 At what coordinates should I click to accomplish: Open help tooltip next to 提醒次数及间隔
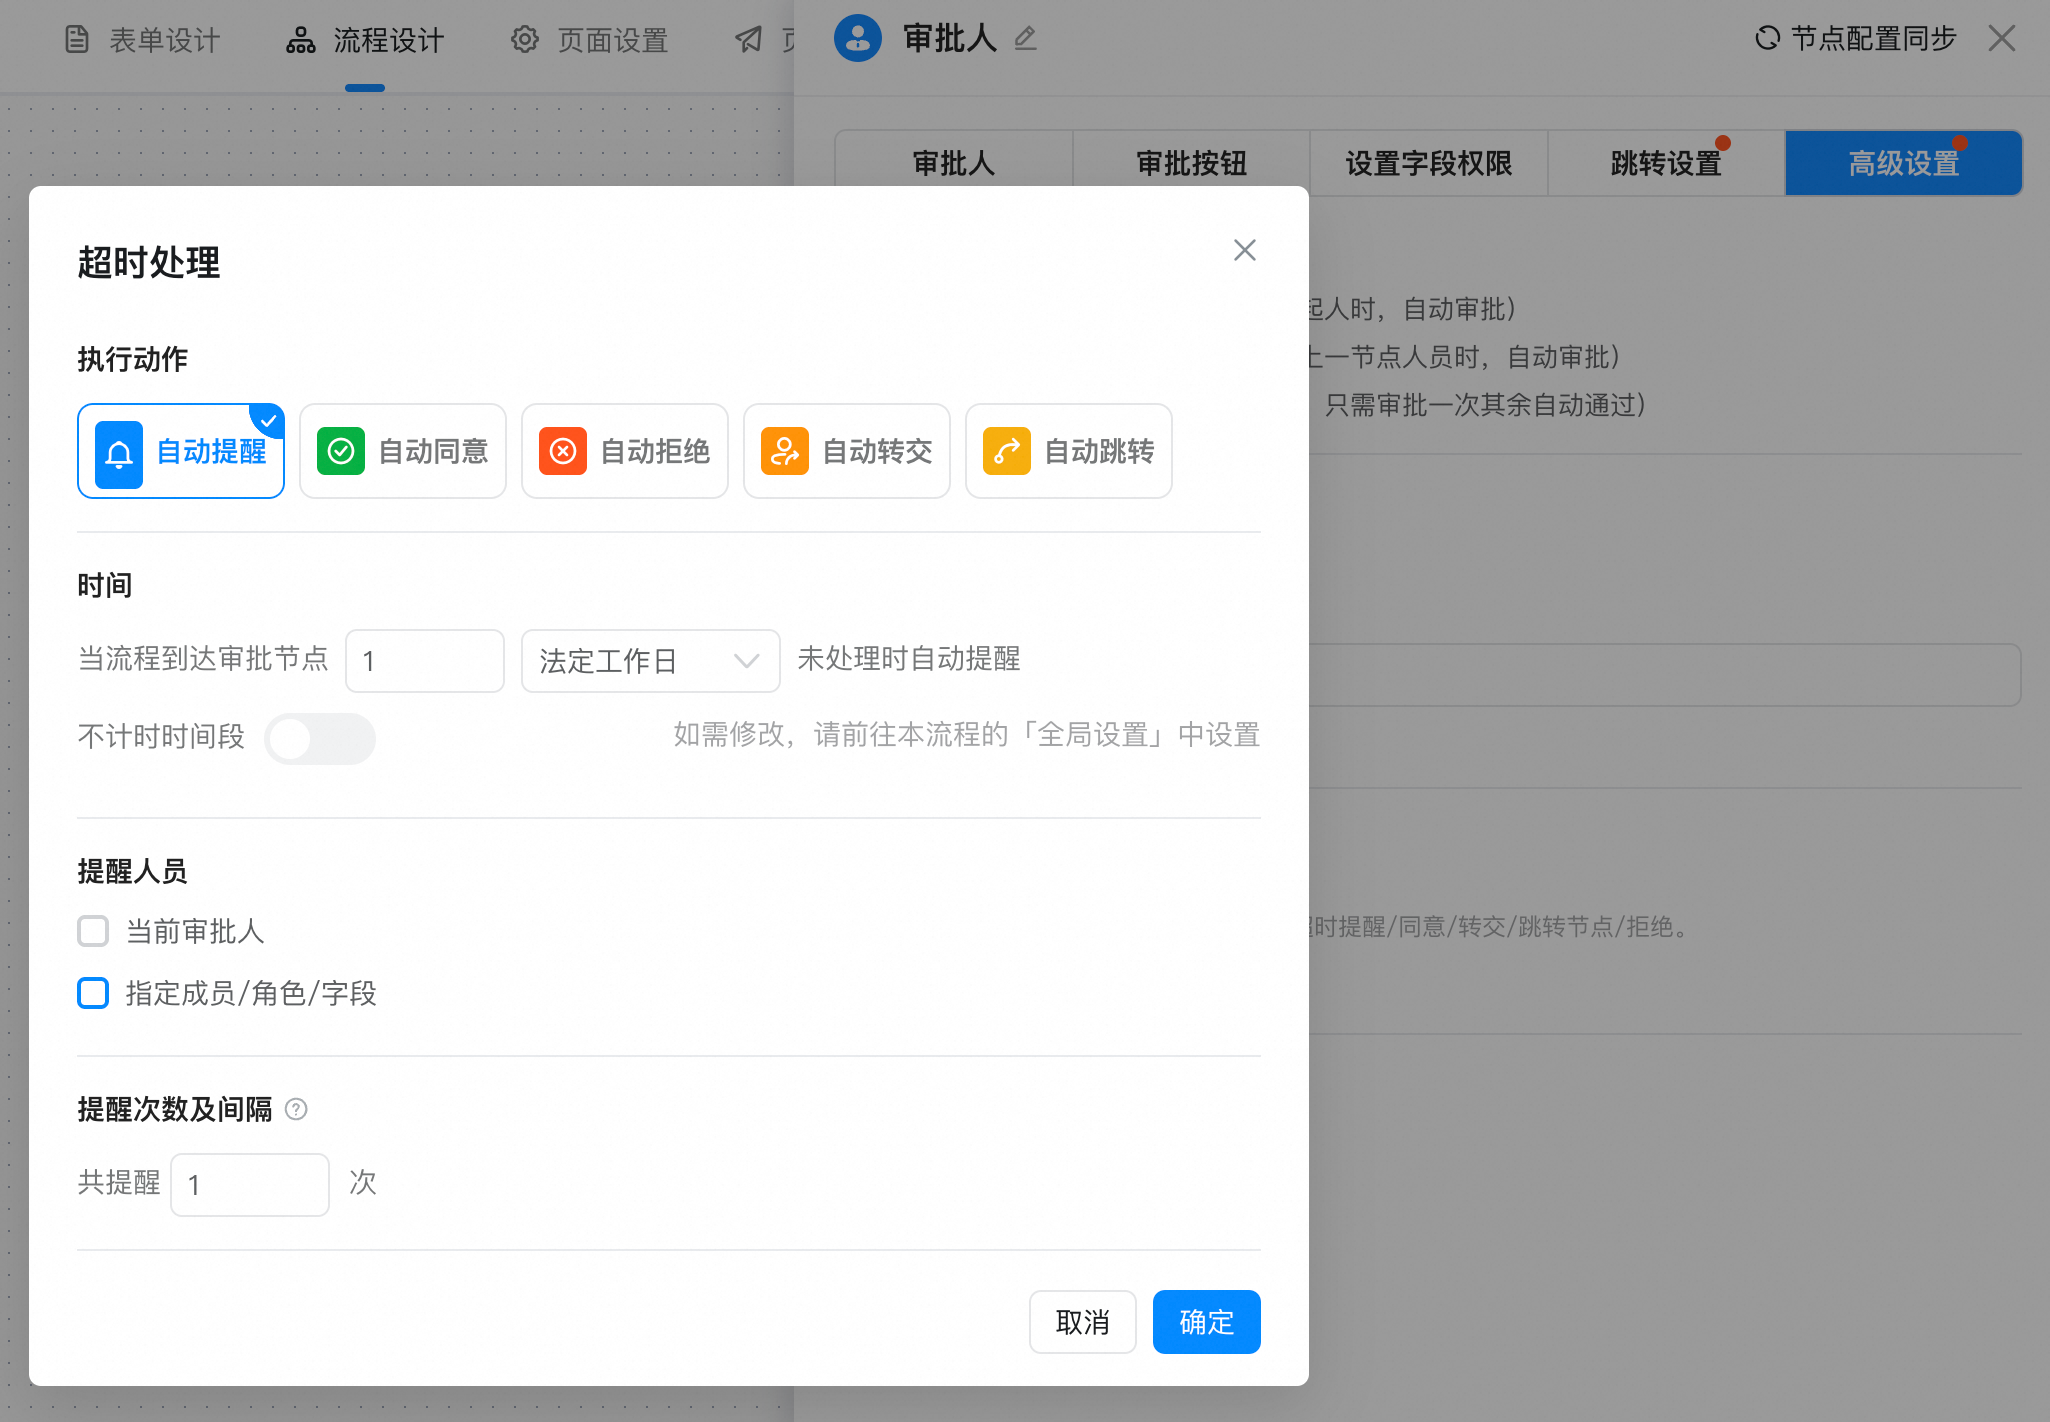pos(296,1109)
